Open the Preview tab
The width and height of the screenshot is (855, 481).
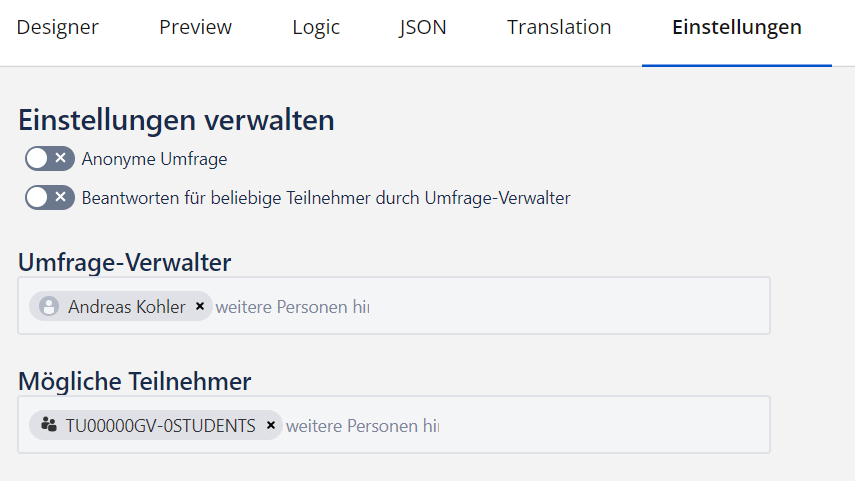pos(195,27)
